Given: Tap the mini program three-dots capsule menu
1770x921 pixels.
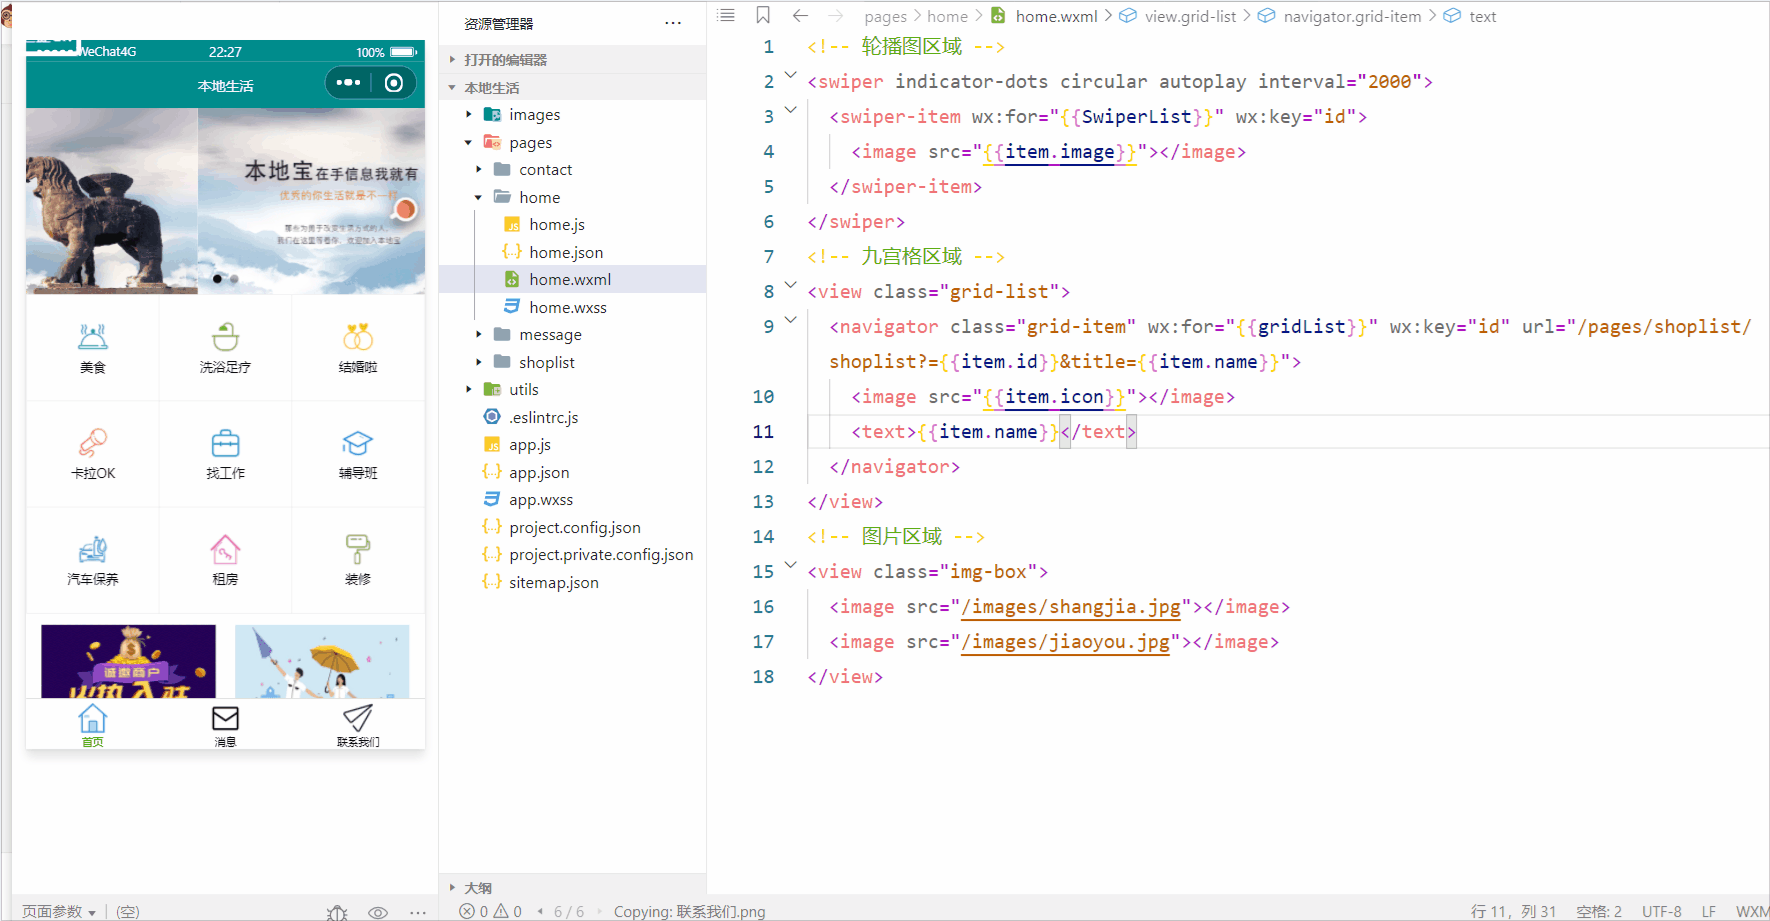Looking at the screenshot, I should (348, 83).
